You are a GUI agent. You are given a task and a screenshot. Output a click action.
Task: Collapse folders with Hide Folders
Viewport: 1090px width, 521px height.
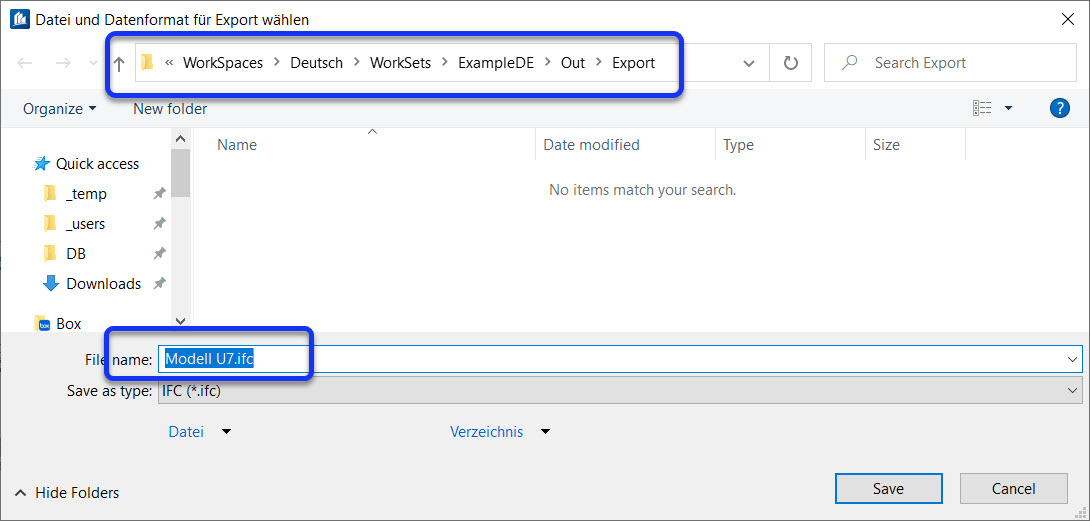67,493
